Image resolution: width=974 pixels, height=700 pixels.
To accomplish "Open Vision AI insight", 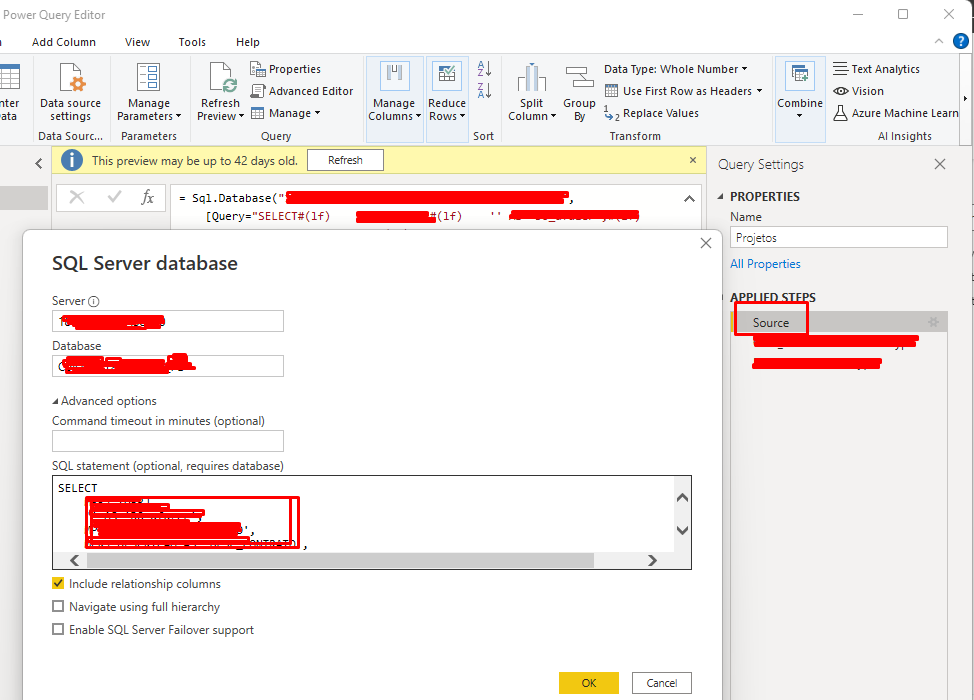I will tap(858, 91).
